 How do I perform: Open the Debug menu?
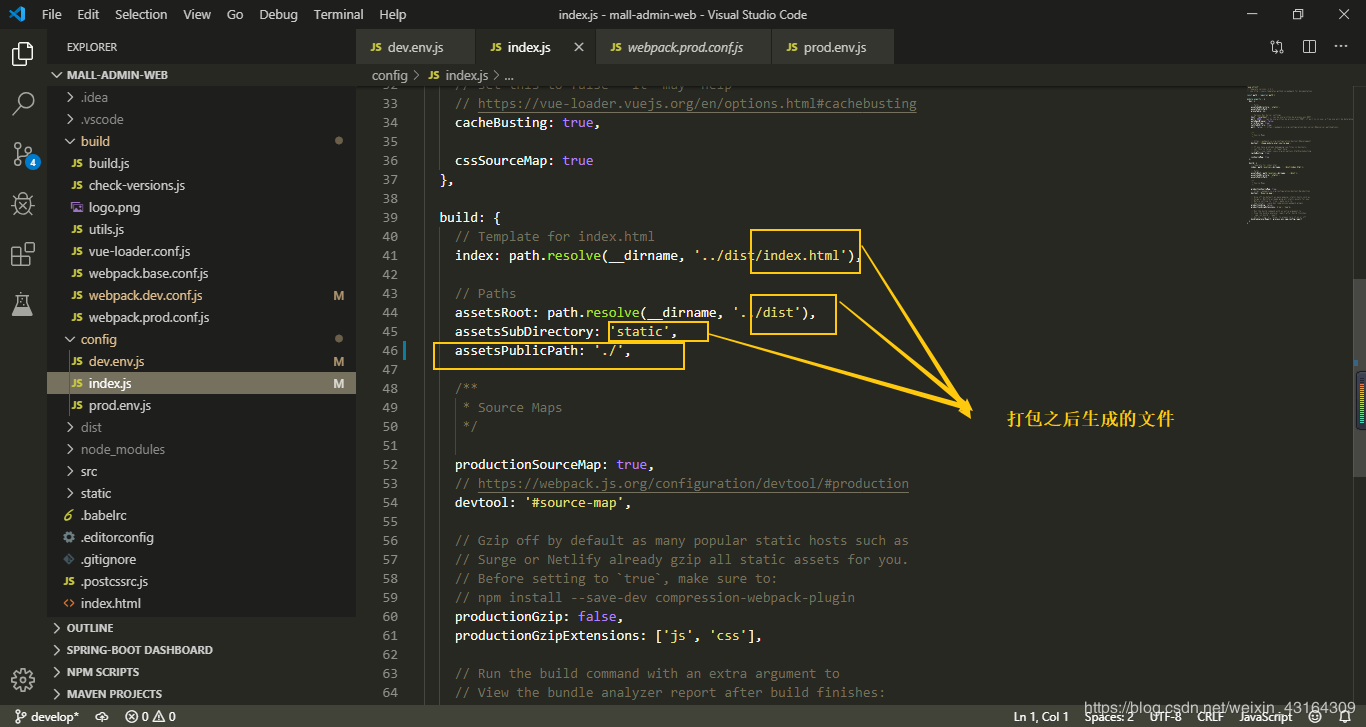coord(278,15)
